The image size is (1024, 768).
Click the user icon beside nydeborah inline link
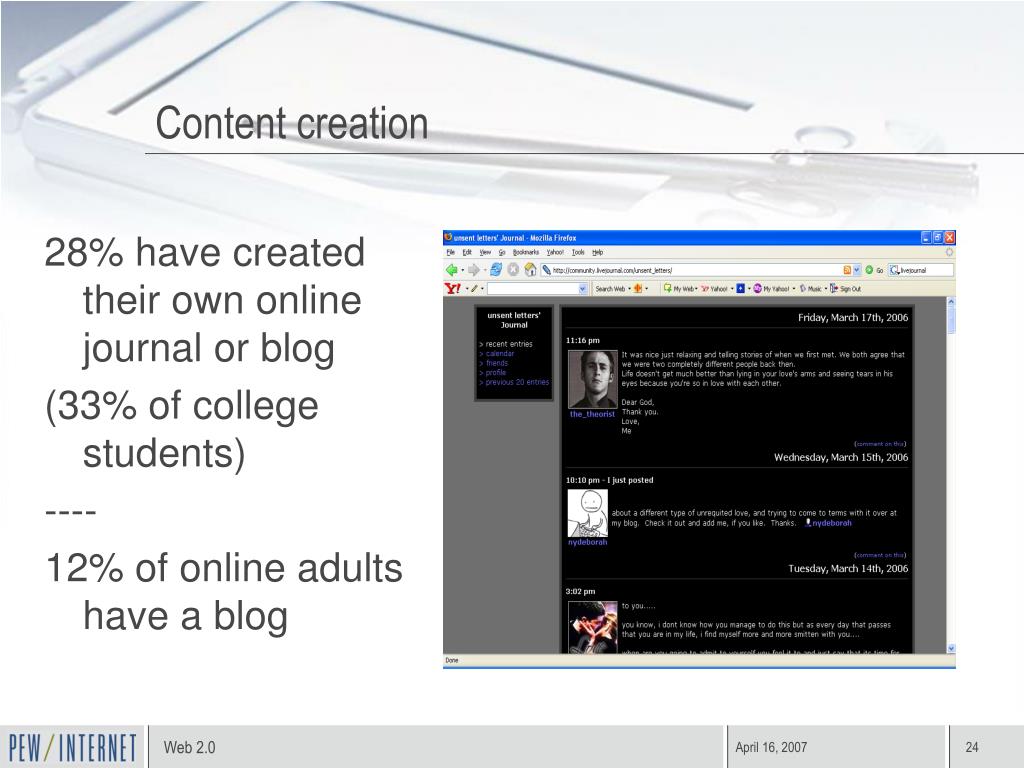coord(808,522)
